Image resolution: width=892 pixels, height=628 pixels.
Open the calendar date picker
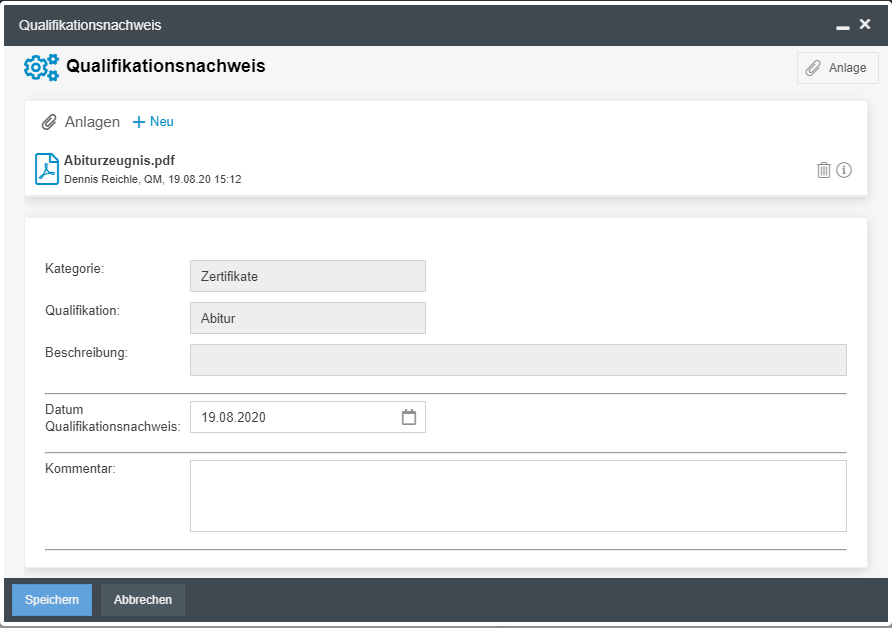tap(409, 418)
